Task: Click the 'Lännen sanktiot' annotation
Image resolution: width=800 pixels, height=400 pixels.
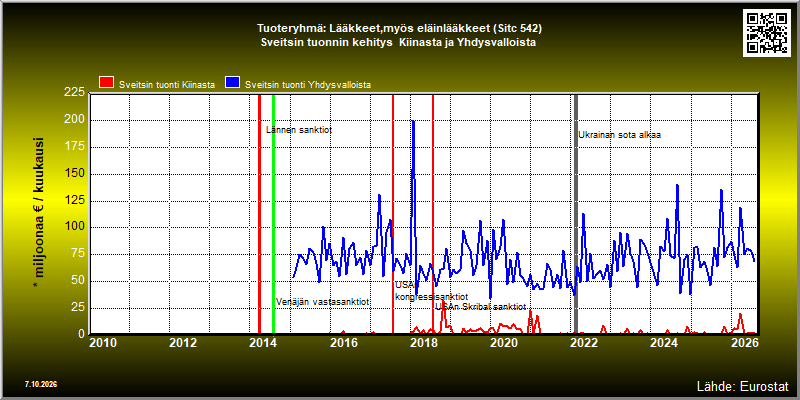Action: [x=299, y=130]
